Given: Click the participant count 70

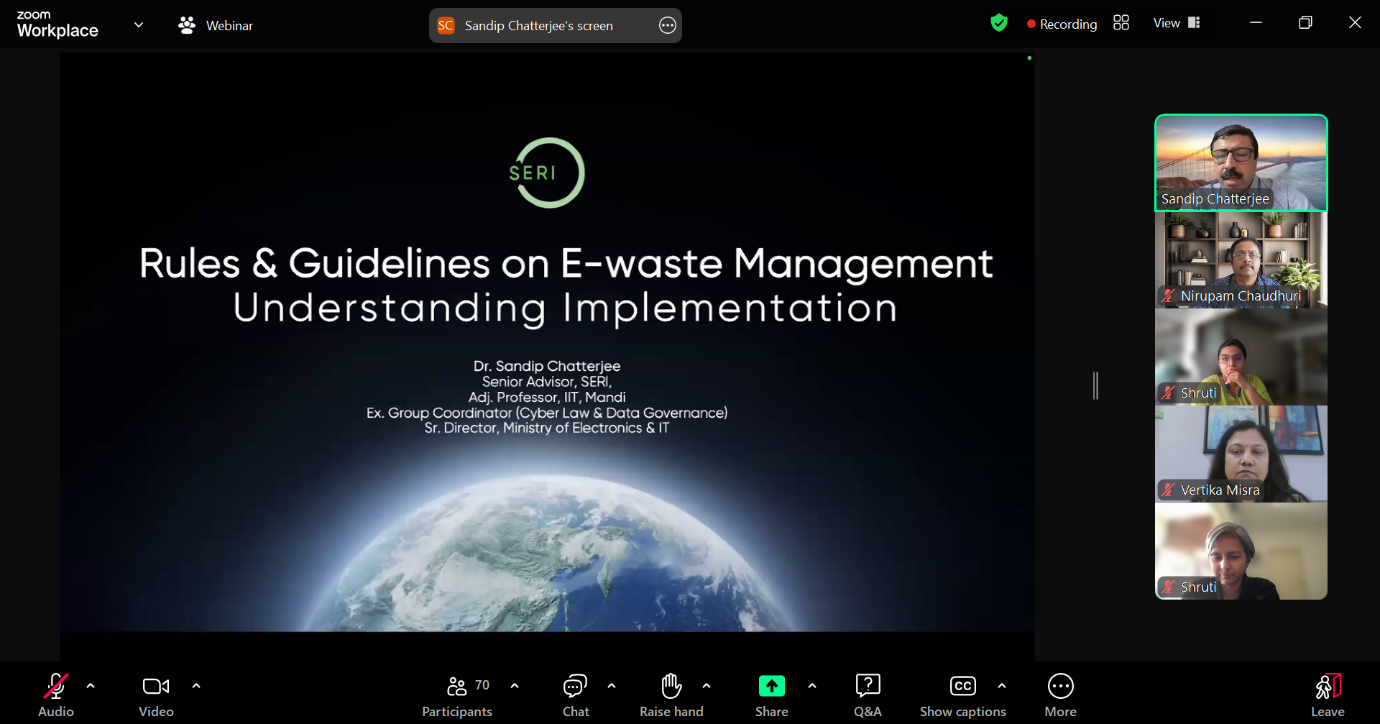Looking at the screenshot, I should tap(482, 685).
